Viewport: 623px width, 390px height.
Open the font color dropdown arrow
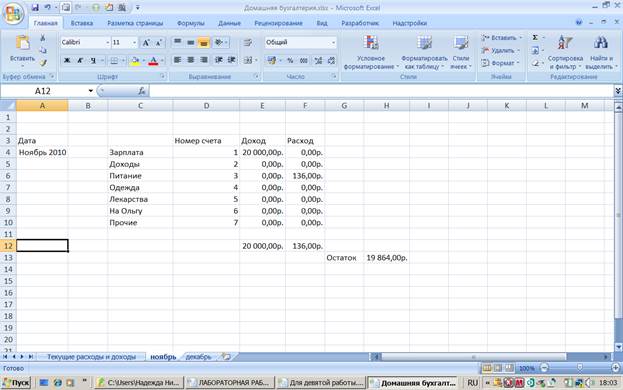(162, 60)
